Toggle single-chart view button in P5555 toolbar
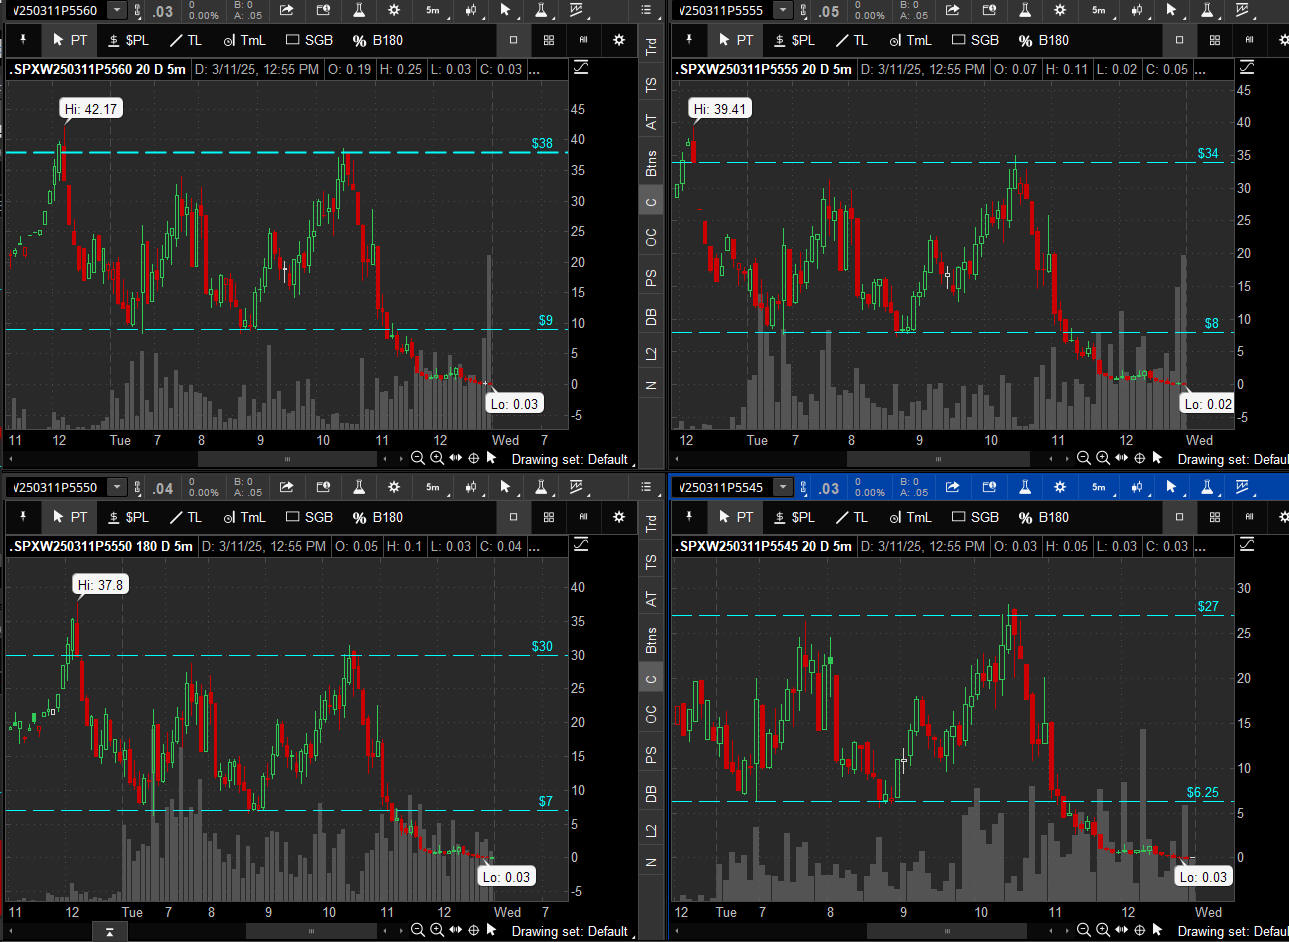Image resolution: width=1289 pixels, height=942 pixels. (x=1179, y=40)
